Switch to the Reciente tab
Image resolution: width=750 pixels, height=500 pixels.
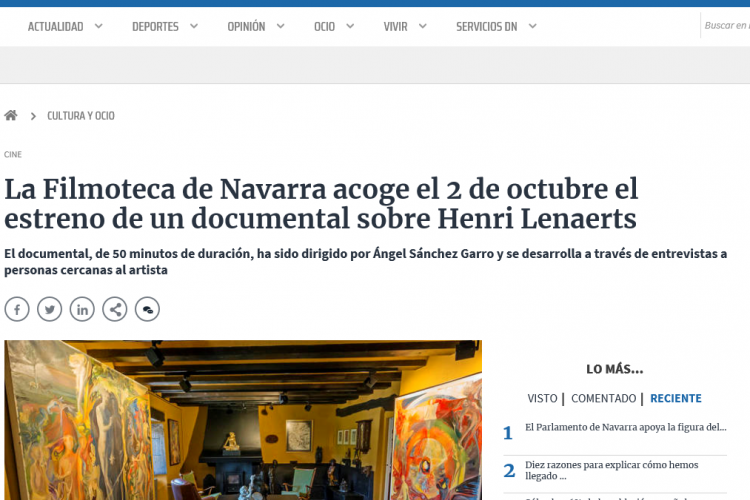[676, 398]
